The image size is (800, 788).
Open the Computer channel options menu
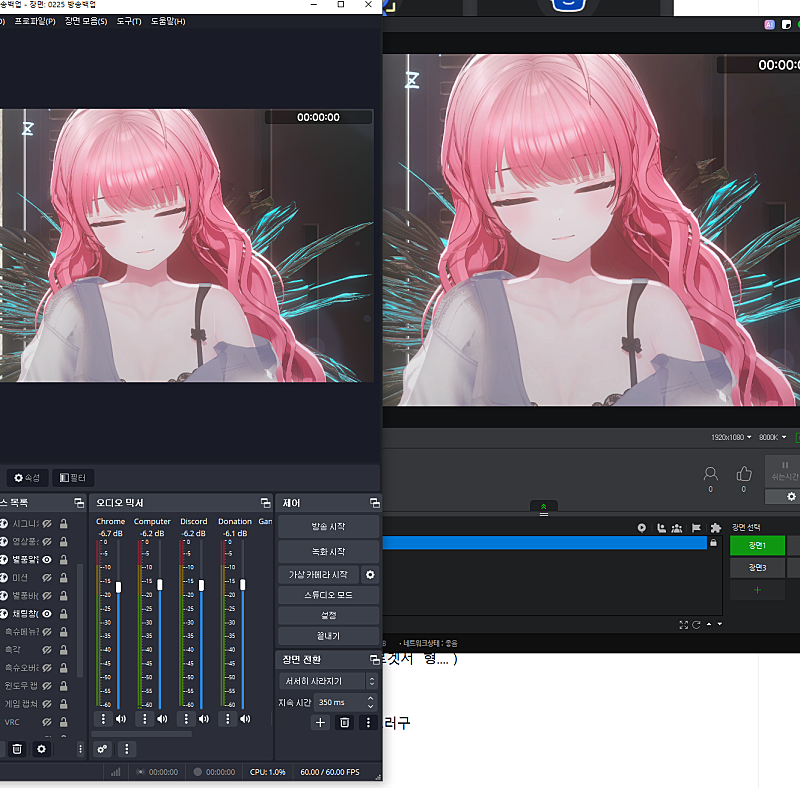point(145,719)
